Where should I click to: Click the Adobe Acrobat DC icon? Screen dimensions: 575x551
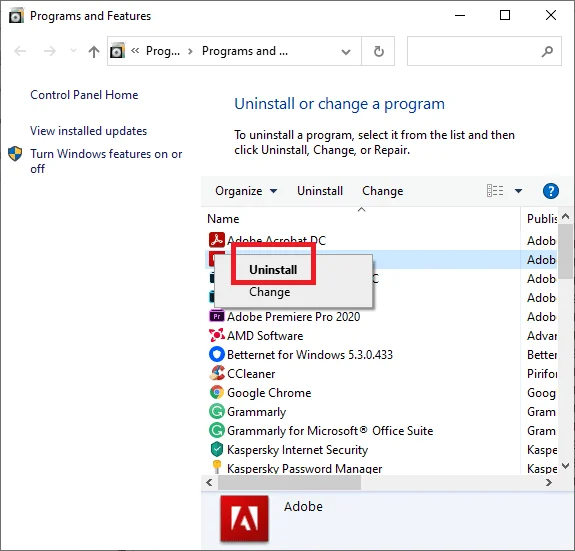click(x=217, y=240)
